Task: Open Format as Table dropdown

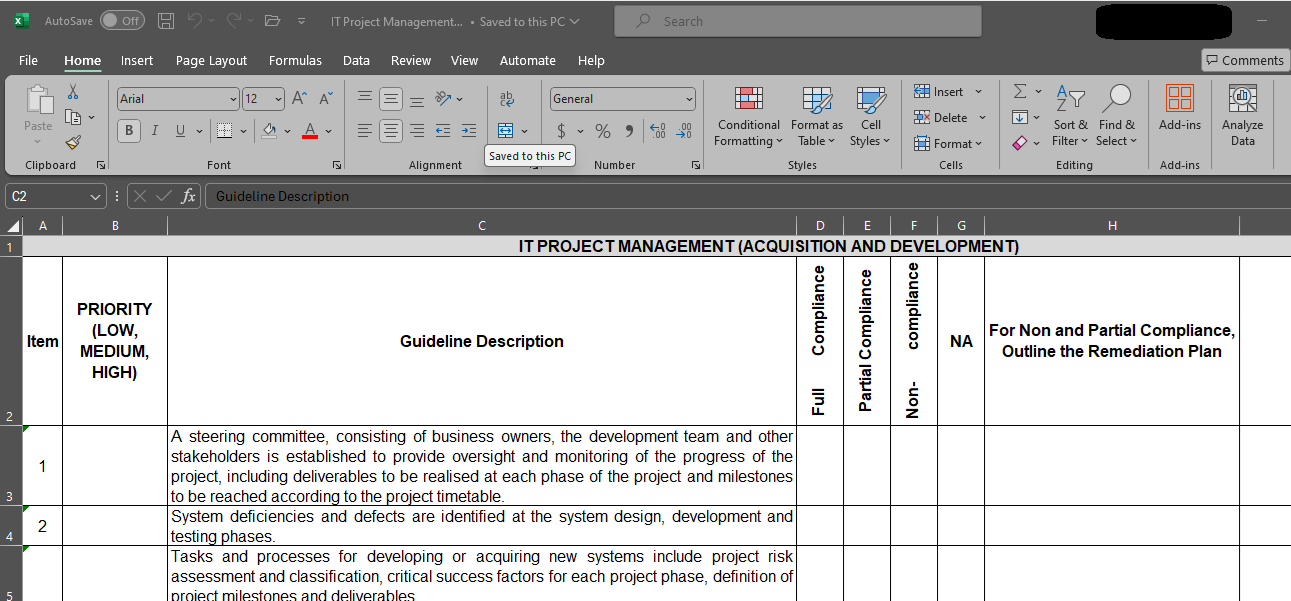Action: 817,115
